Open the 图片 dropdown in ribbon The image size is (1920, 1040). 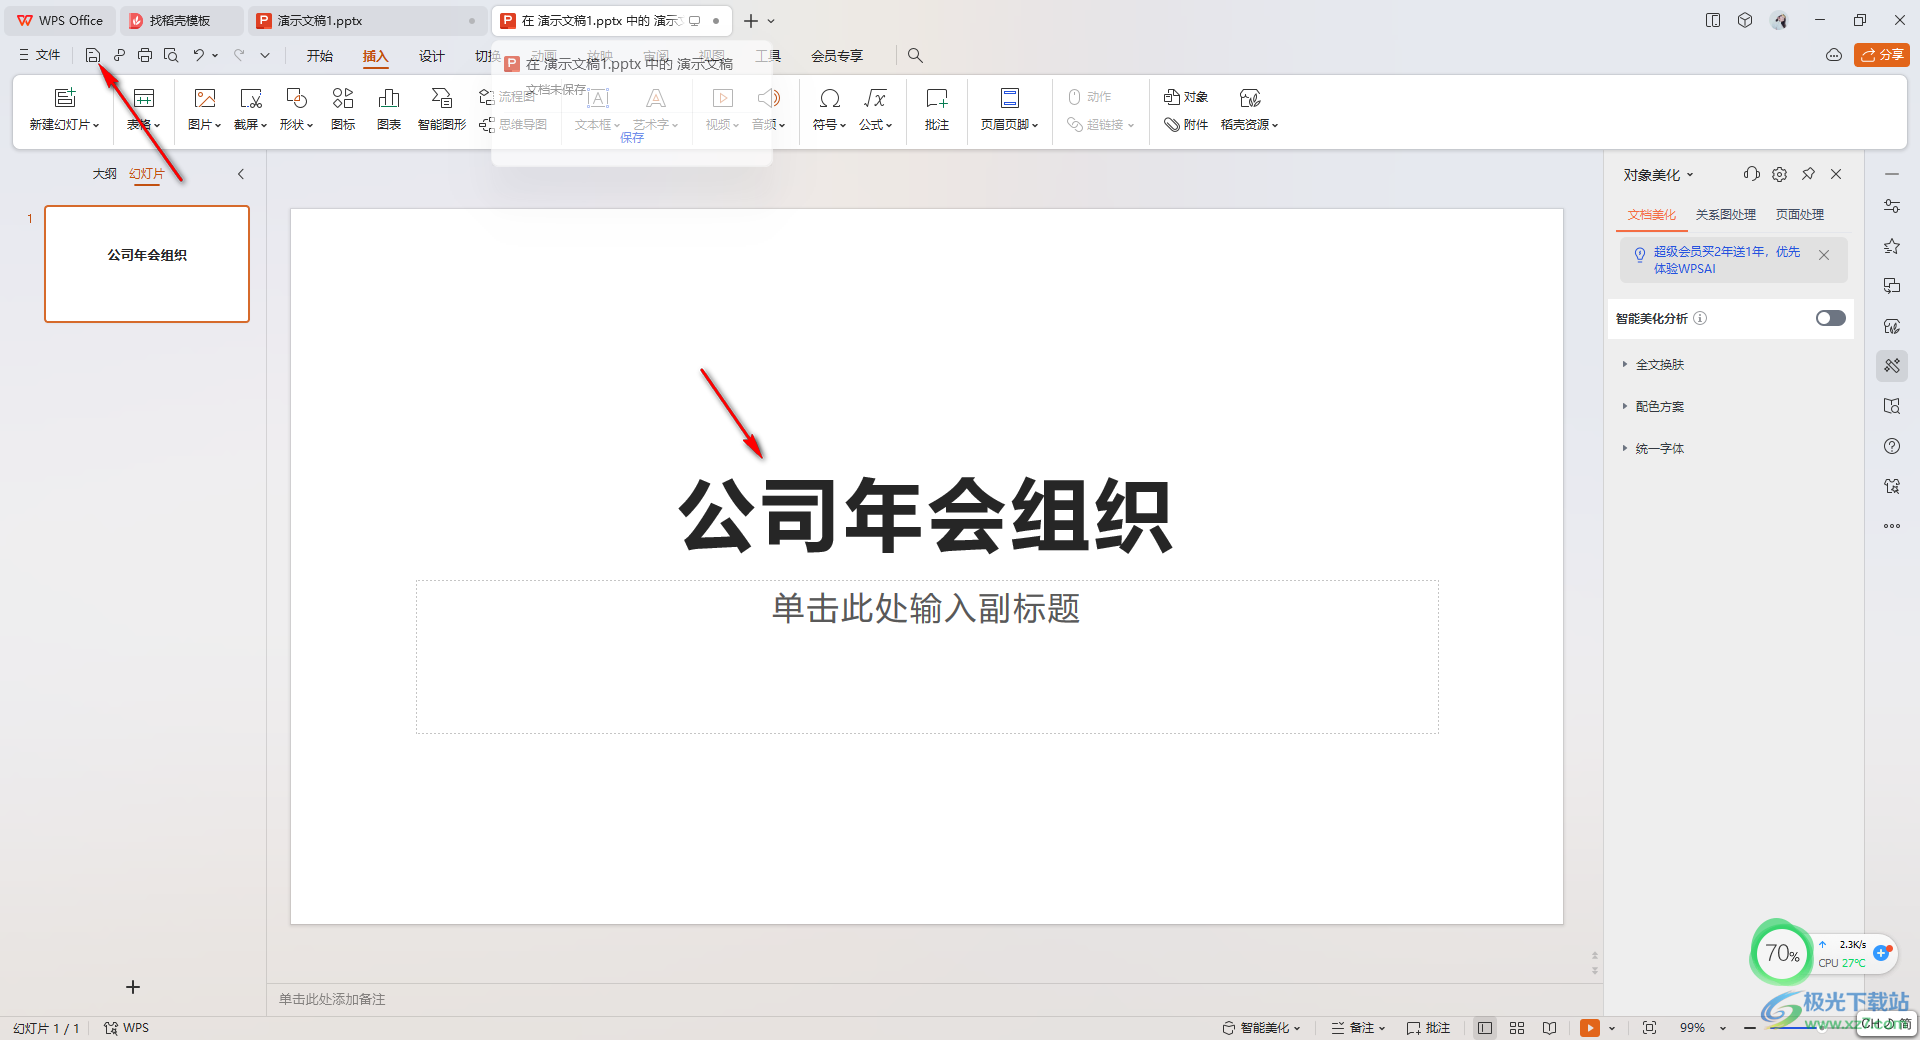click(205, 125)
